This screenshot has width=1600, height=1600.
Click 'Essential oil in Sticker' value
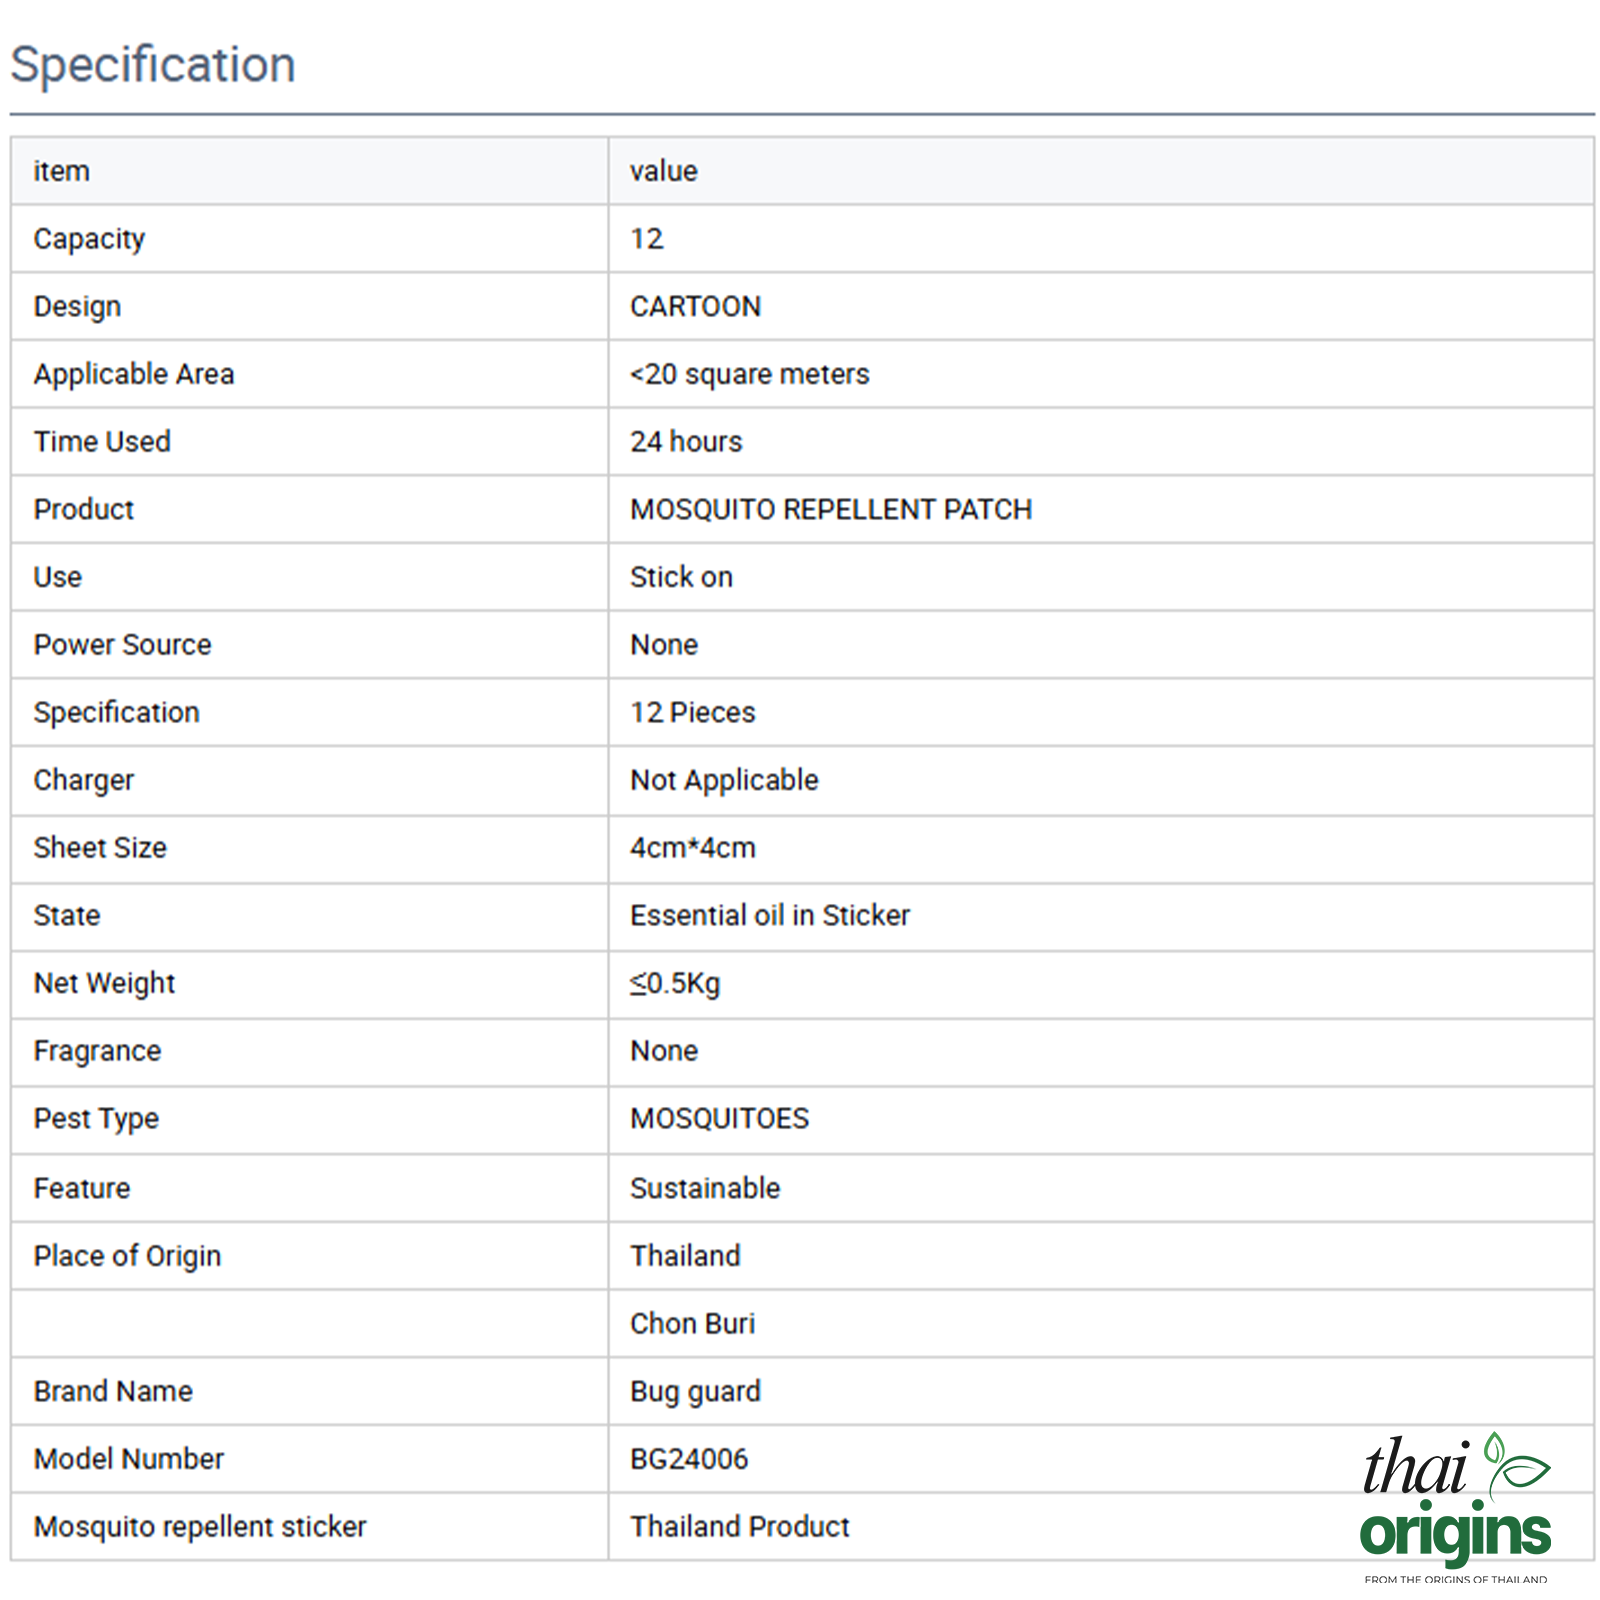769,915
